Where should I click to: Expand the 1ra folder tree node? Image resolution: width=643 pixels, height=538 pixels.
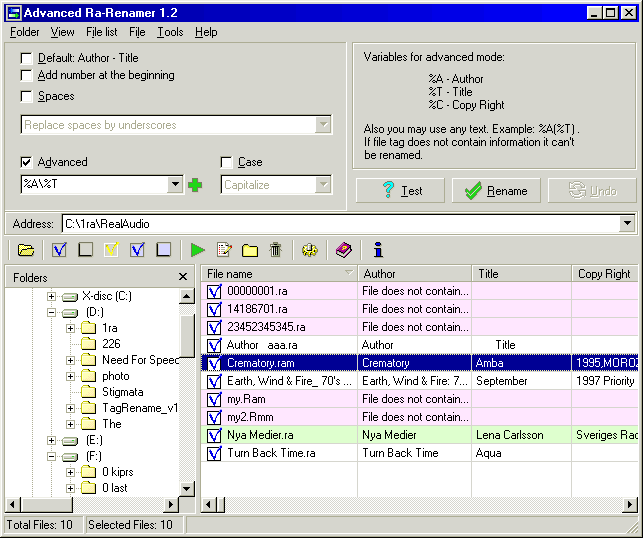click(71, 328)
